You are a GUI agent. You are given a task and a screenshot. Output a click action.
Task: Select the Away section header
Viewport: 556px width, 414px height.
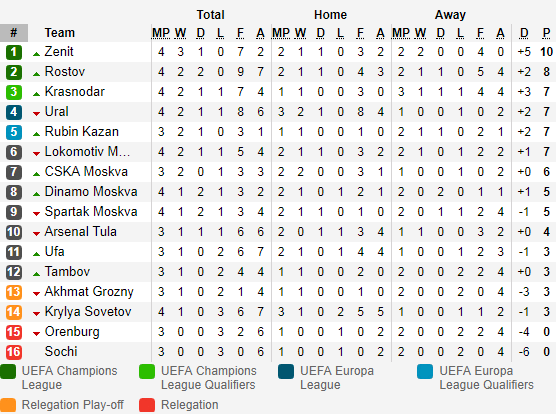pos(450,15)
